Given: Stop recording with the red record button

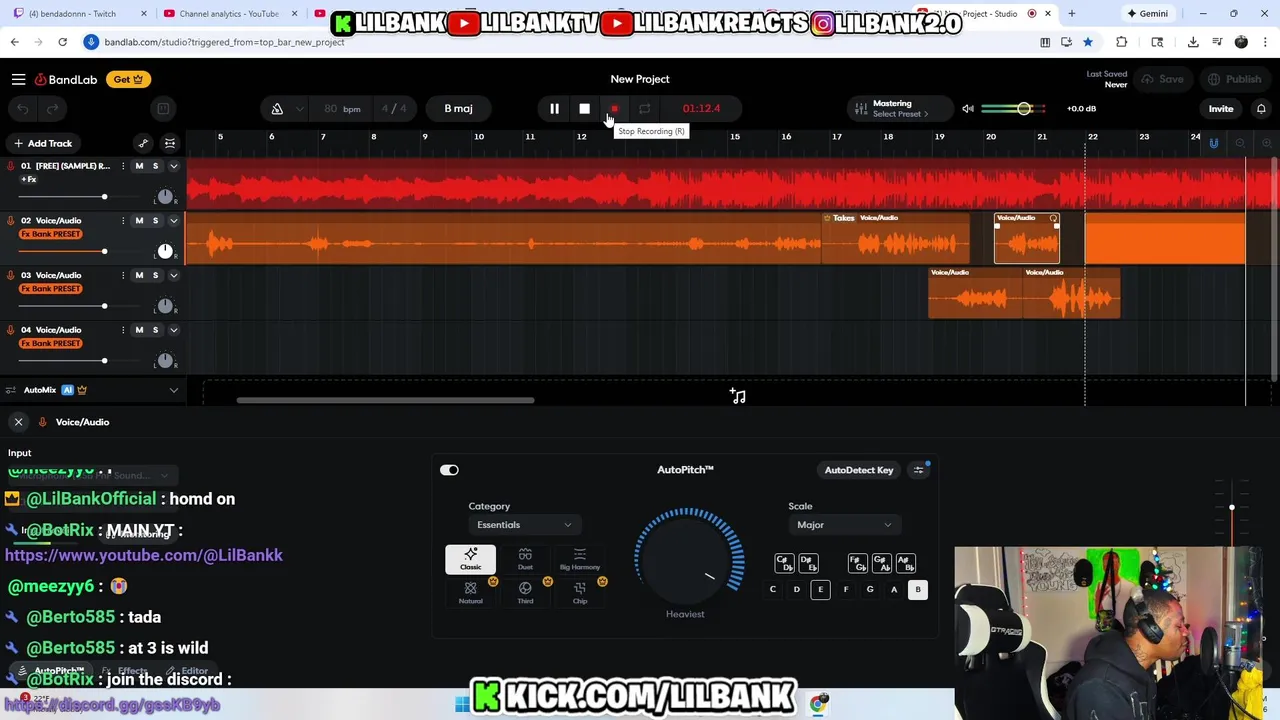Looking at the screenshot, I should 614,108.
